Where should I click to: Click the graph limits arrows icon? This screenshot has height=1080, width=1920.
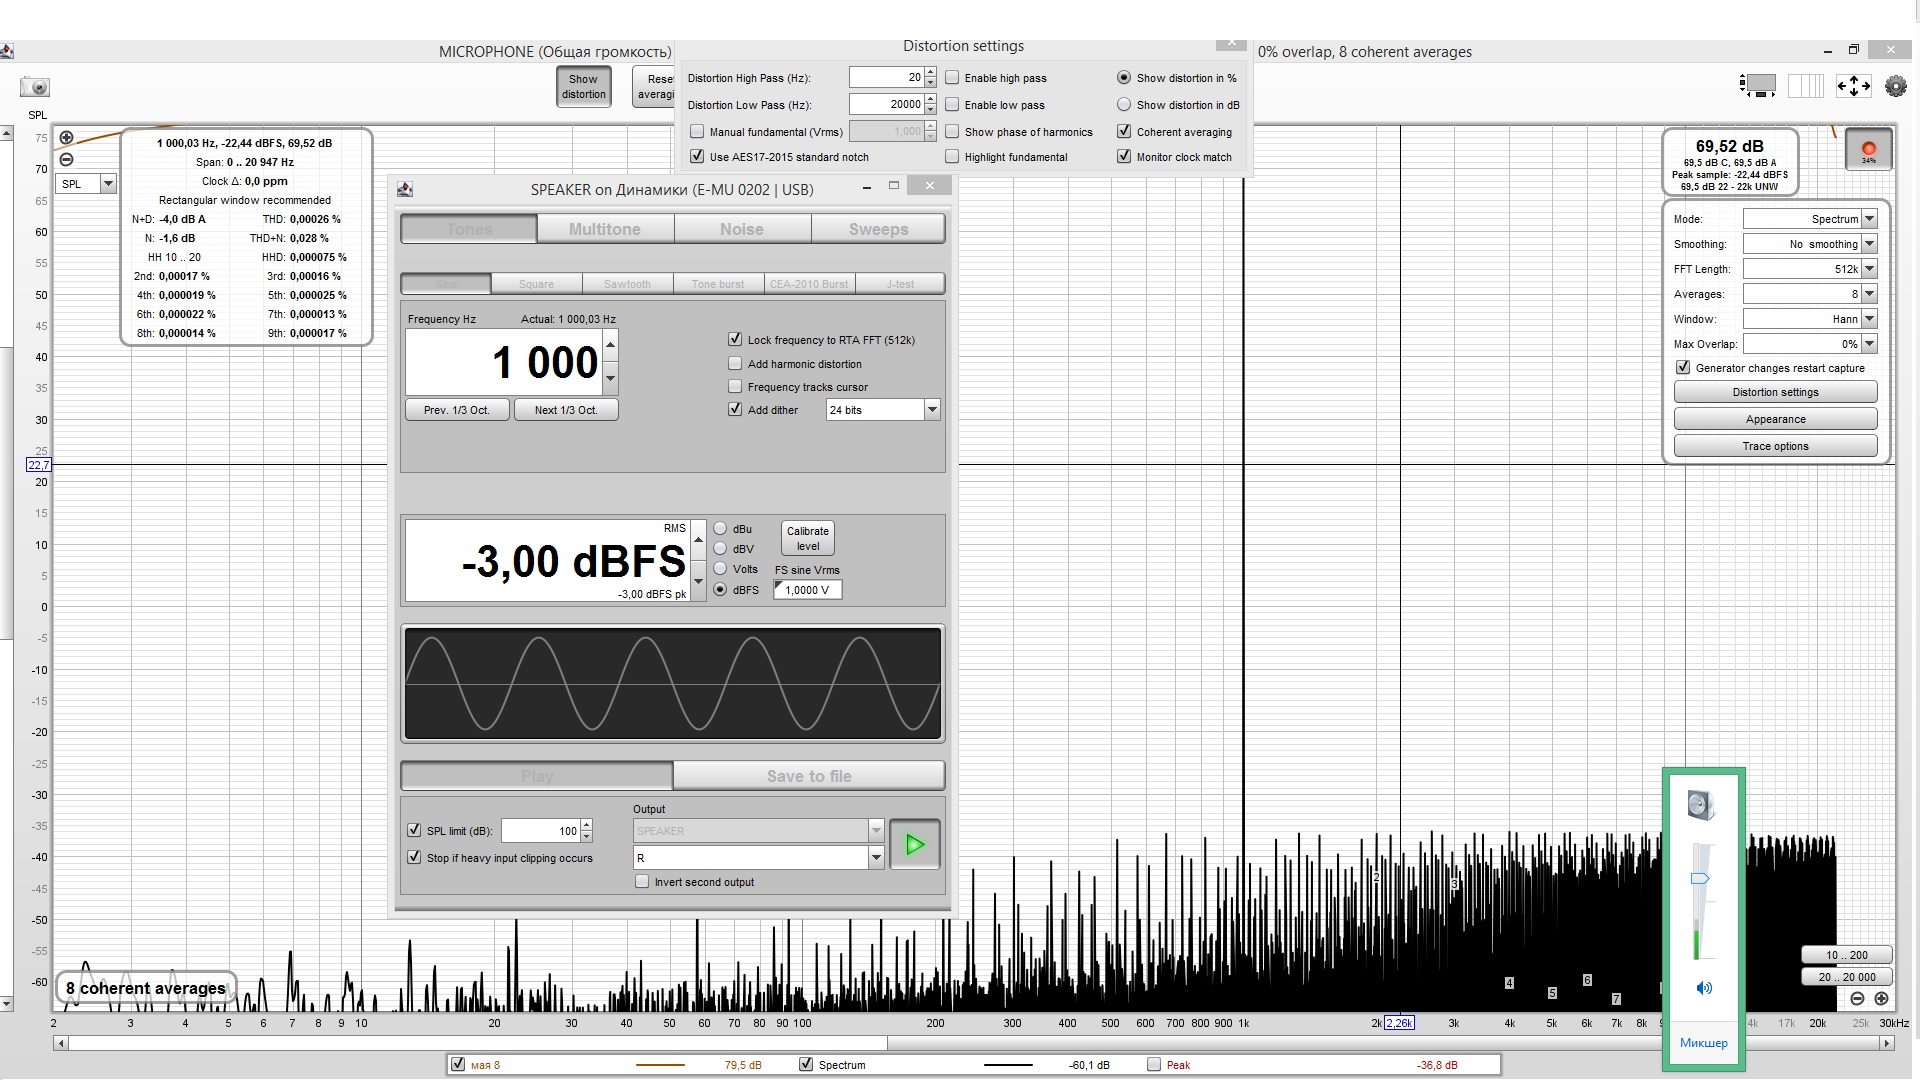click(x=1853, y=86)
